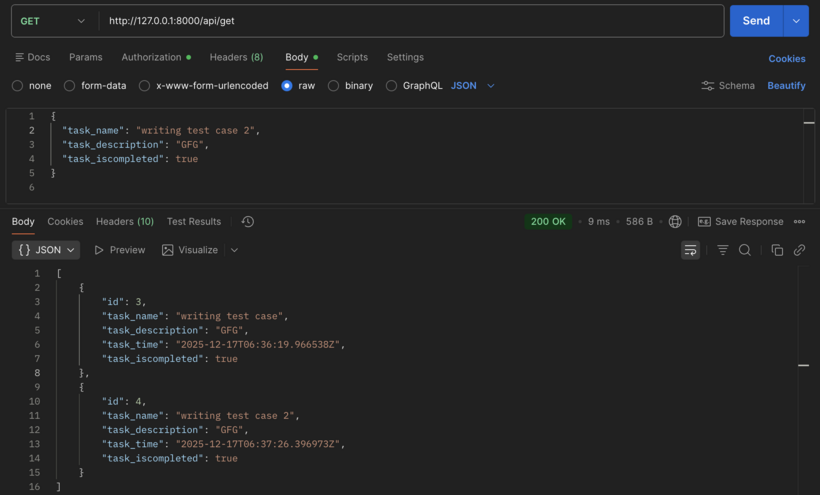The width and height of the screenshot is (820, 495).
Task: Click the filter response icon
Action: [x=722, y=250]
